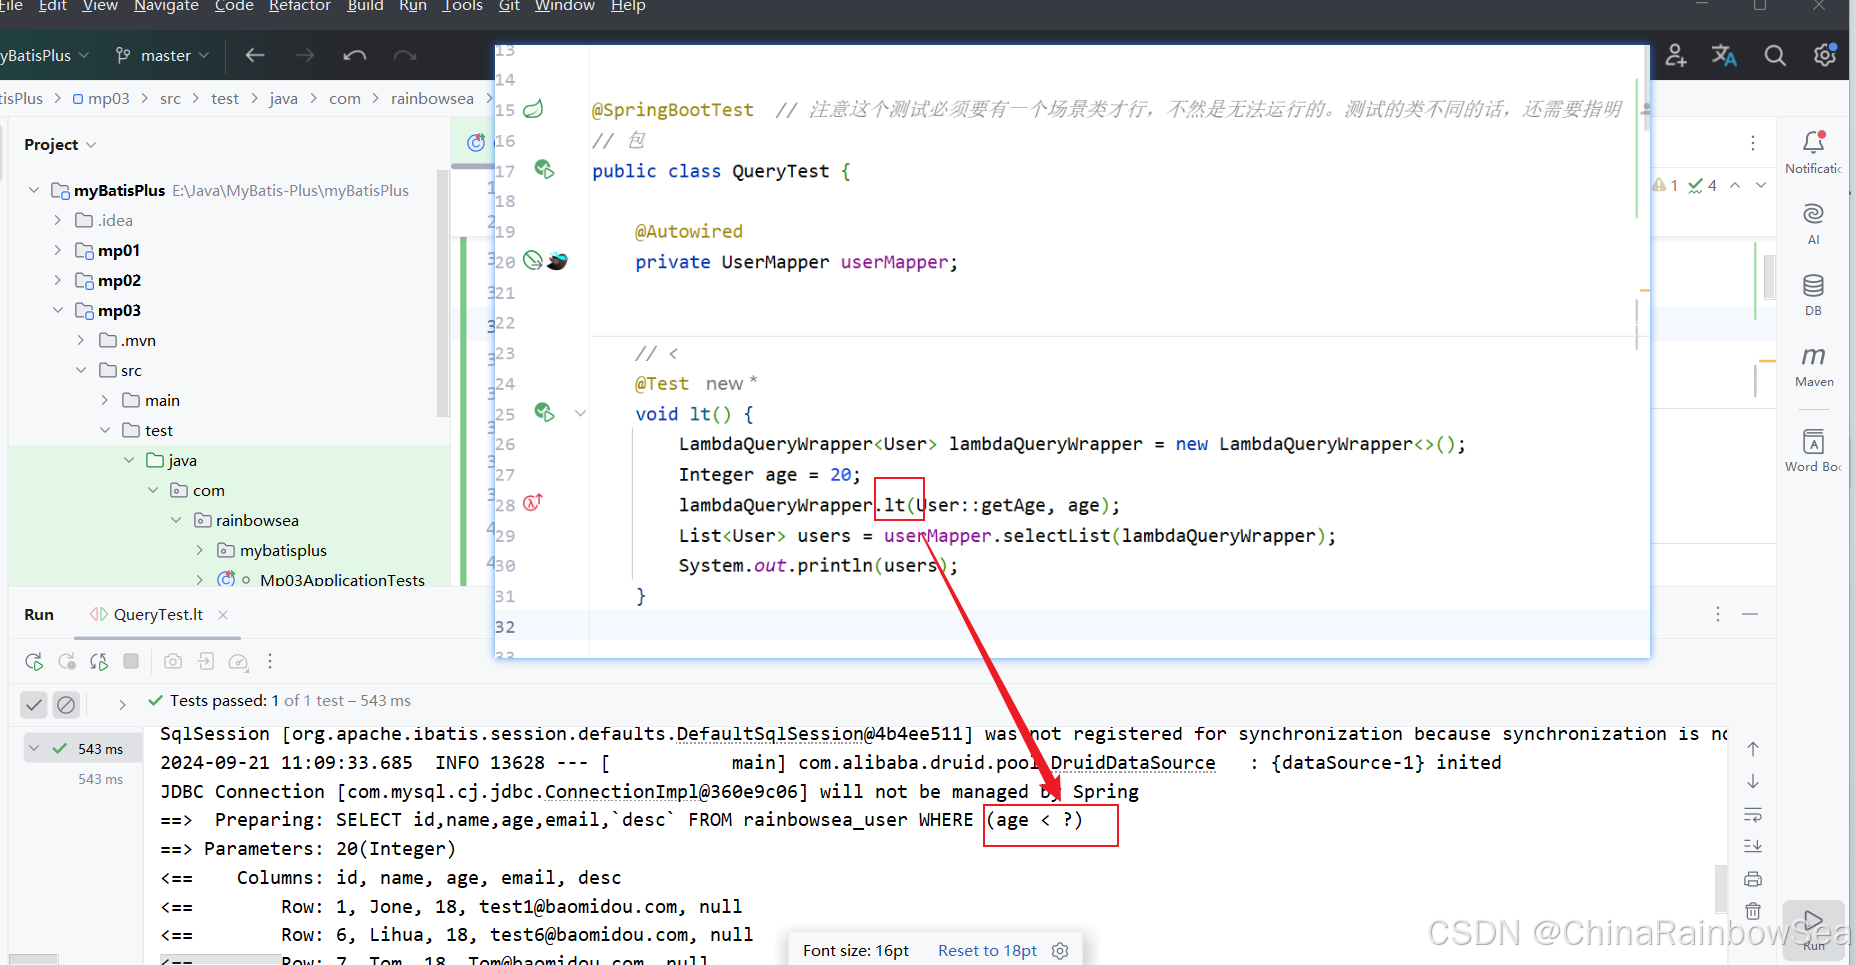The image size is (1856, 965).
Task: Open the Navigate menu
Action: [166, 7]
